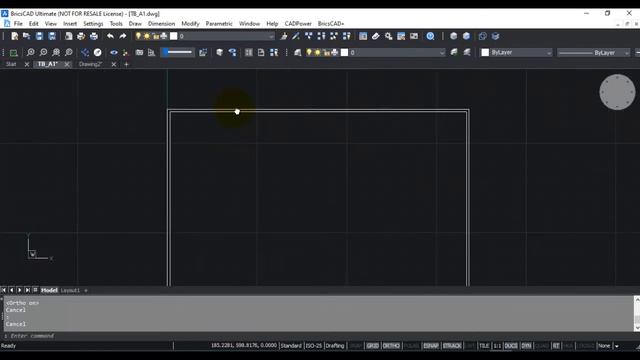Viewport: 640px width, 360px height.
Task: Open the Dimension menu
Action: (161, 24)
